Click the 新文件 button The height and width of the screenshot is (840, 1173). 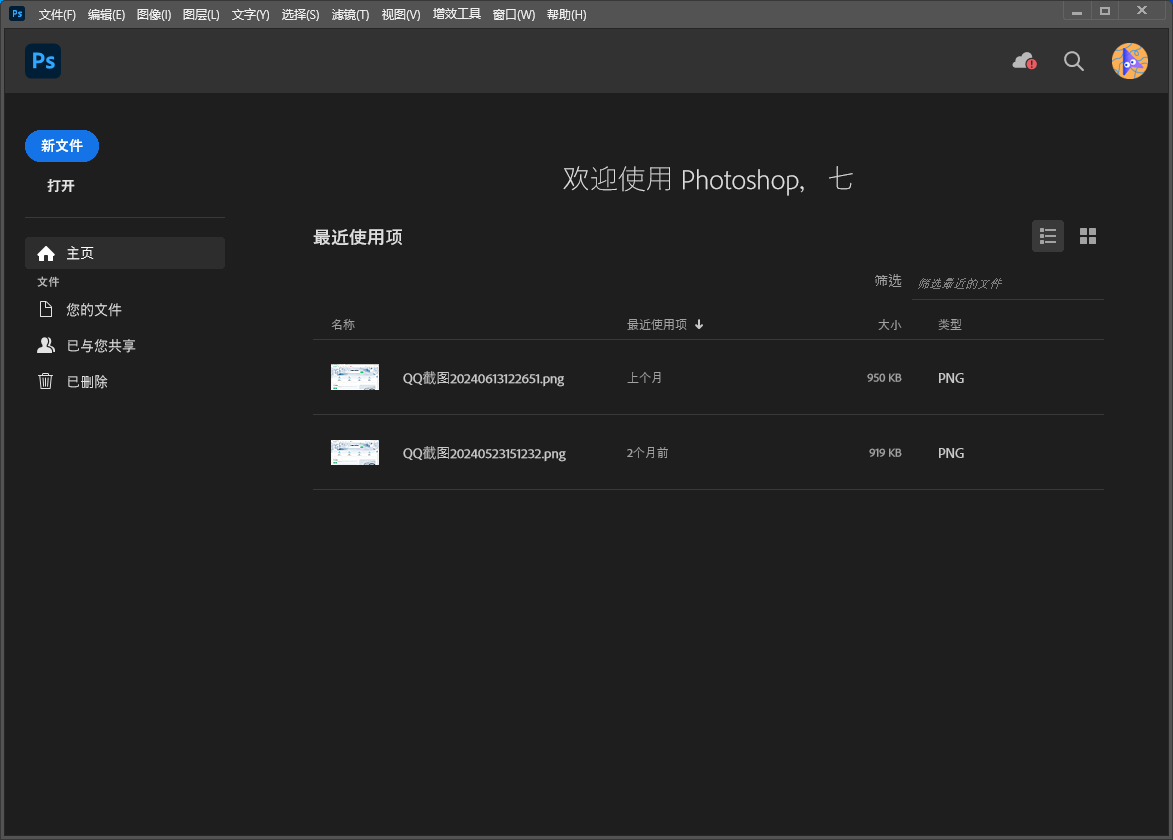pos(61,146)
